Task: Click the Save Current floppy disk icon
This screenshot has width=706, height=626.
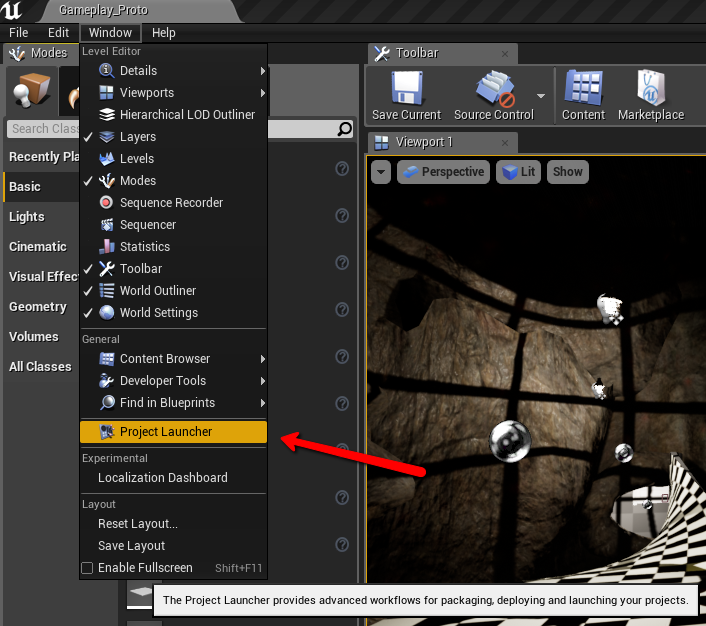Action: 407,88
